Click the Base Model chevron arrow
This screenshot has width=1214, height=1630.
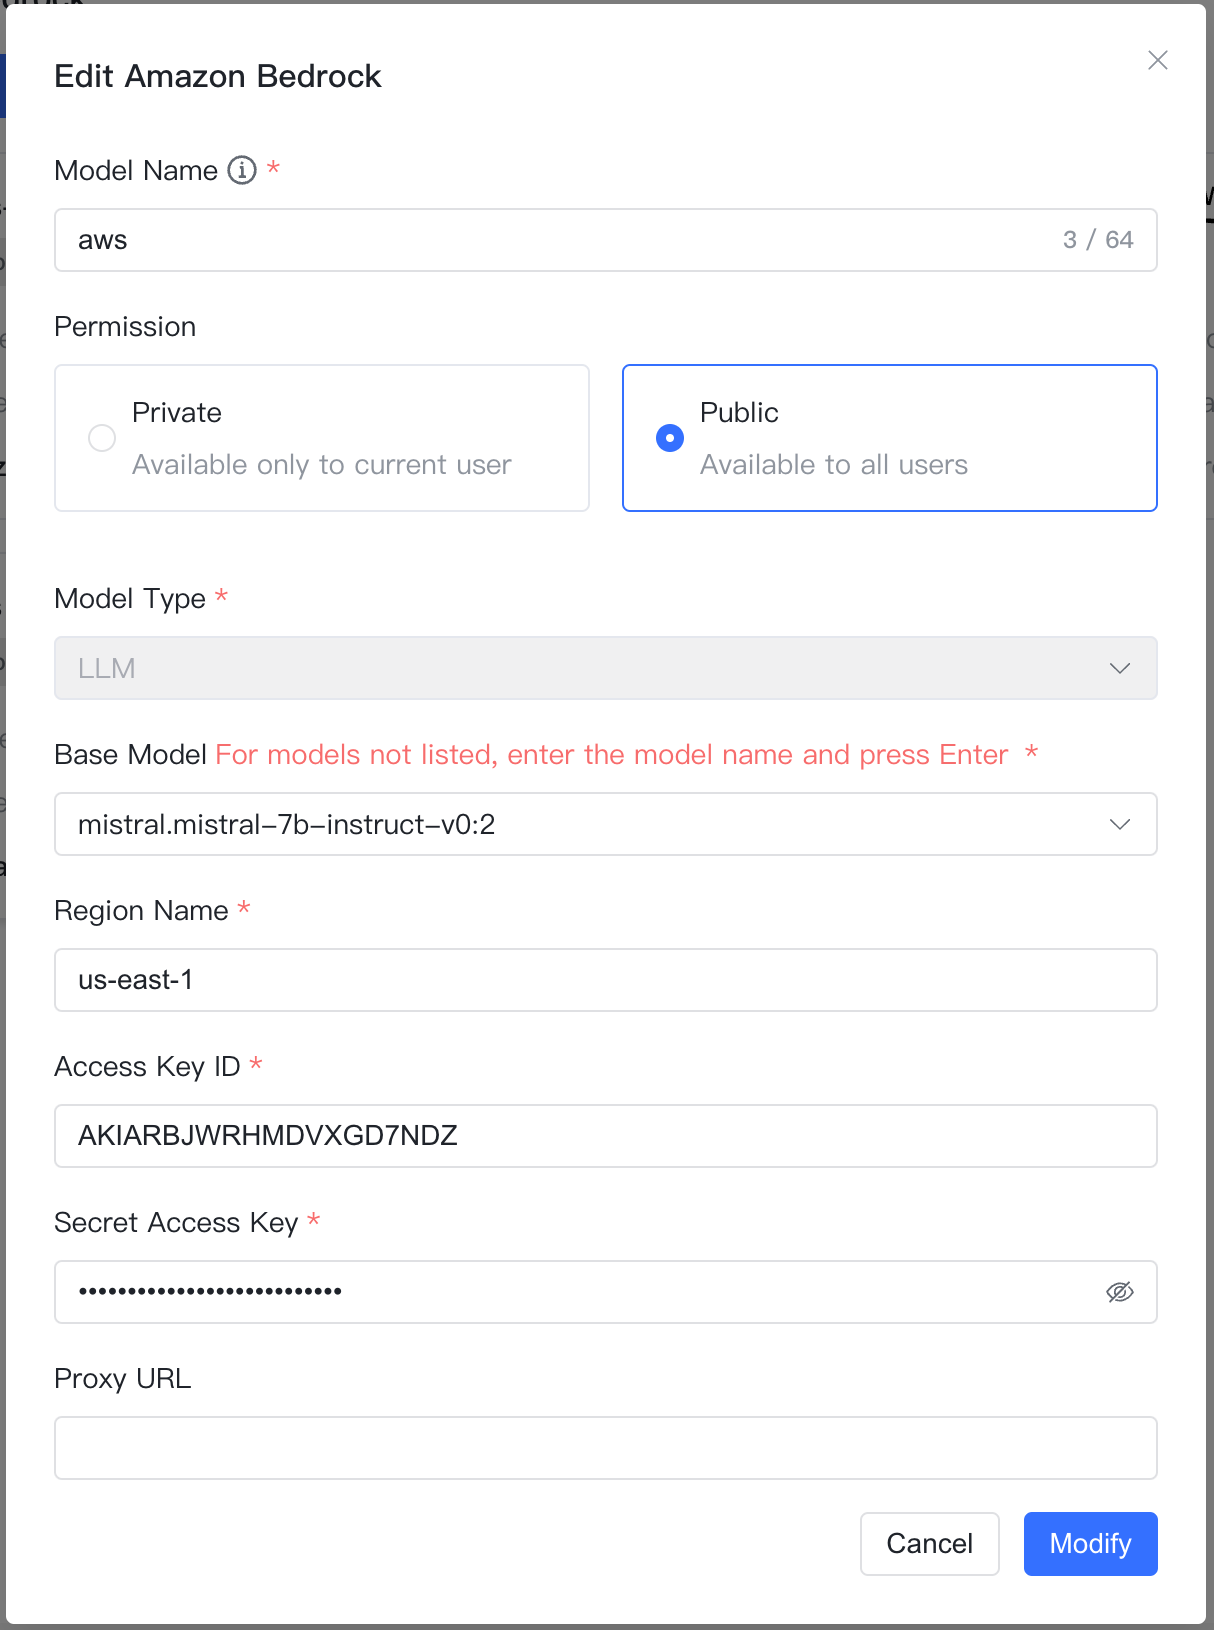tap(1120, 824)
